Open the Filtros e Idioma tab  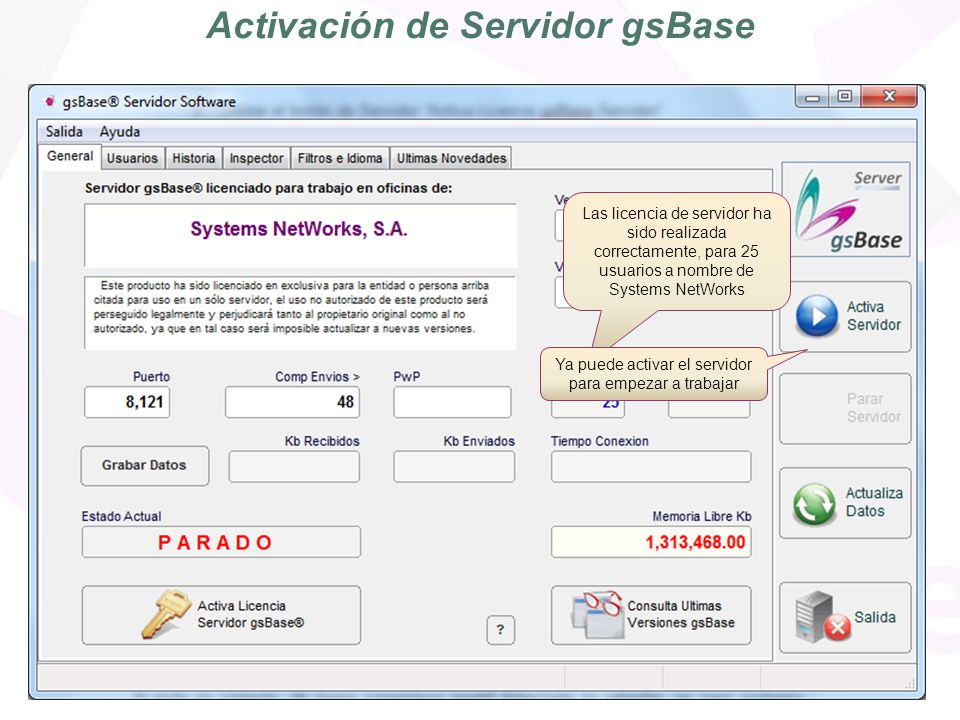point(340,158)
